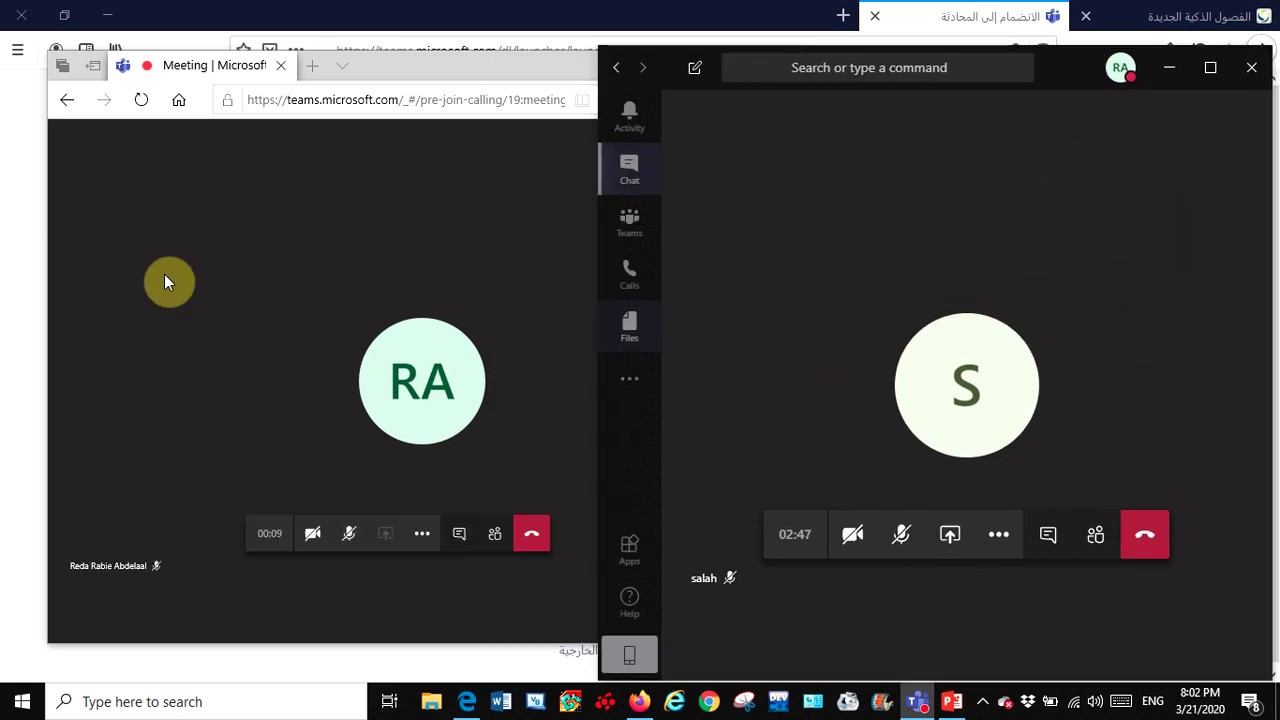Open Teams section in sidebar
Screen dimensions: 1280x720
click(629, 222)
